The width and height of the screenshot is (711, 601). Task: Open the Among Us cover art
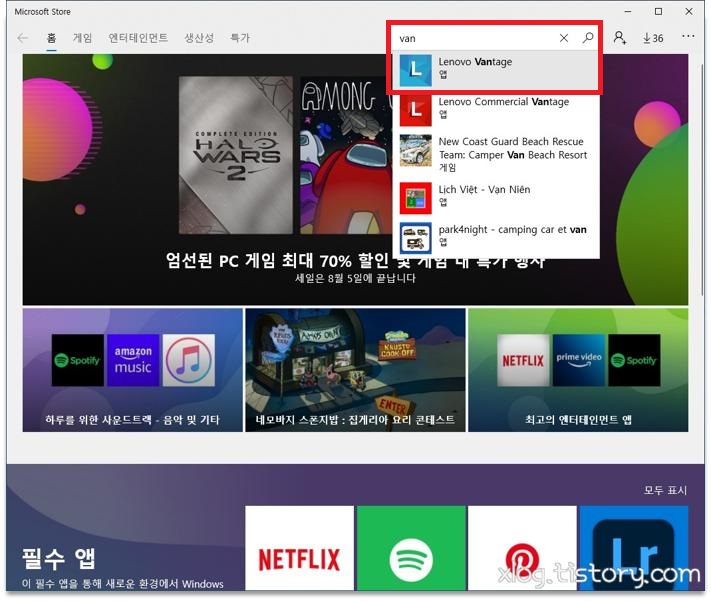point(346,155)
